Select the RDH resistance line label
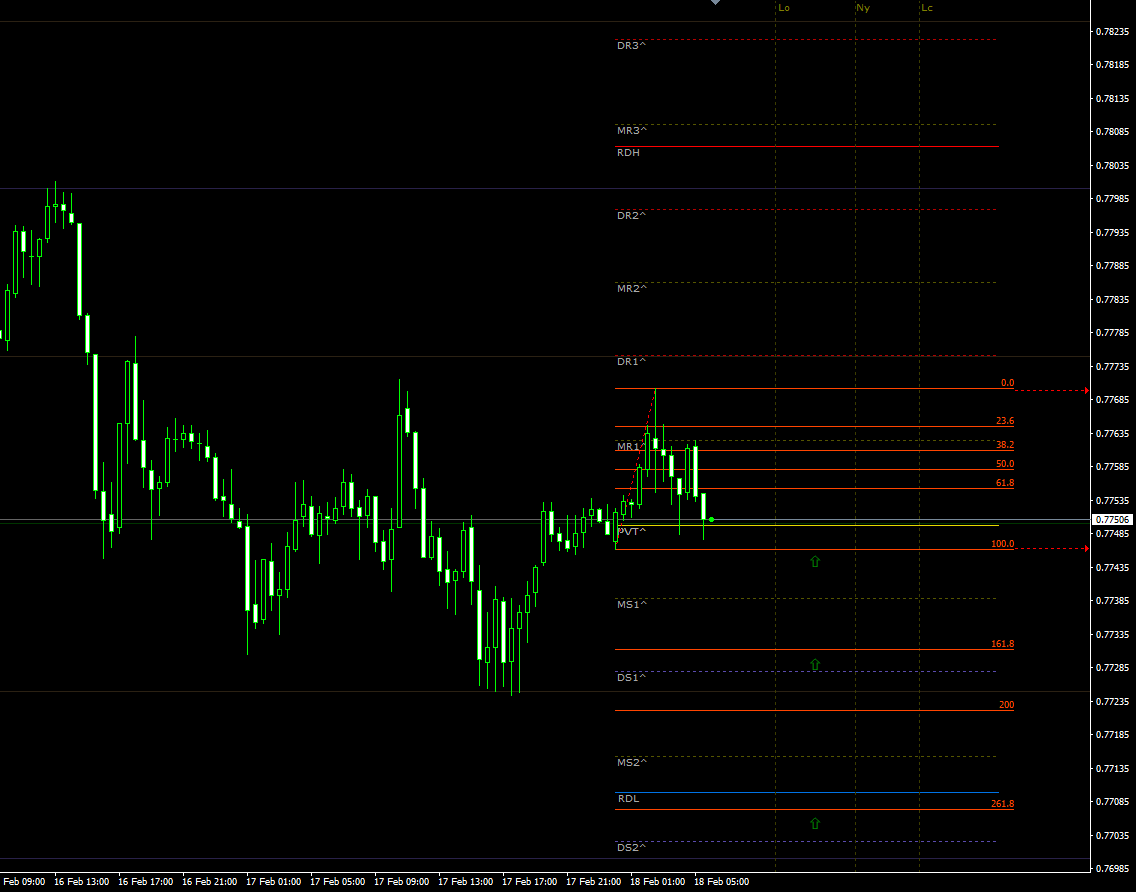The height and width of the screenshot is (892, 1136). [x=627, y=152]
